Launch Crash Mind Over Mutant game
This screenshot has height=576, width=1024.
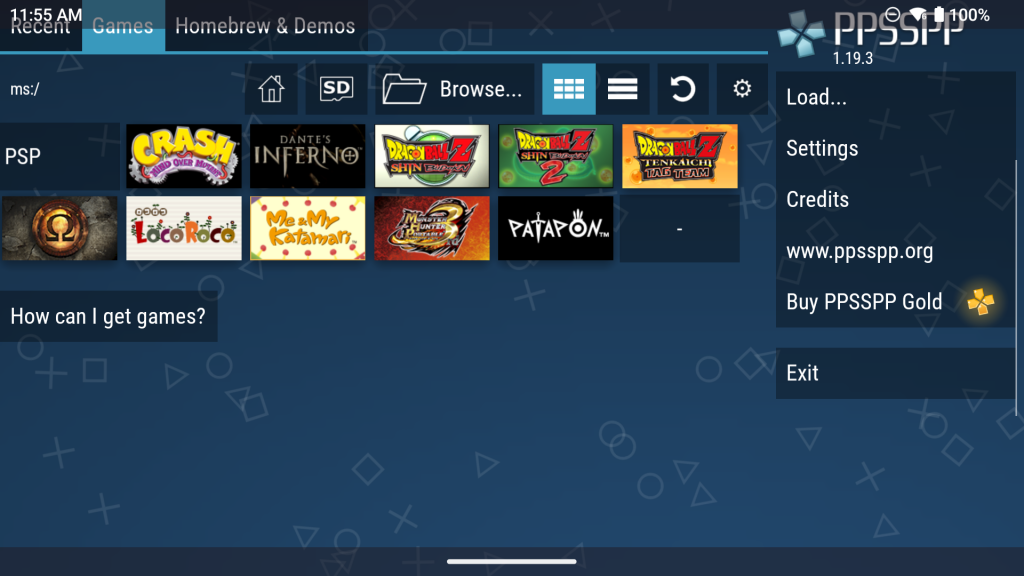click(x=184, y=156)
